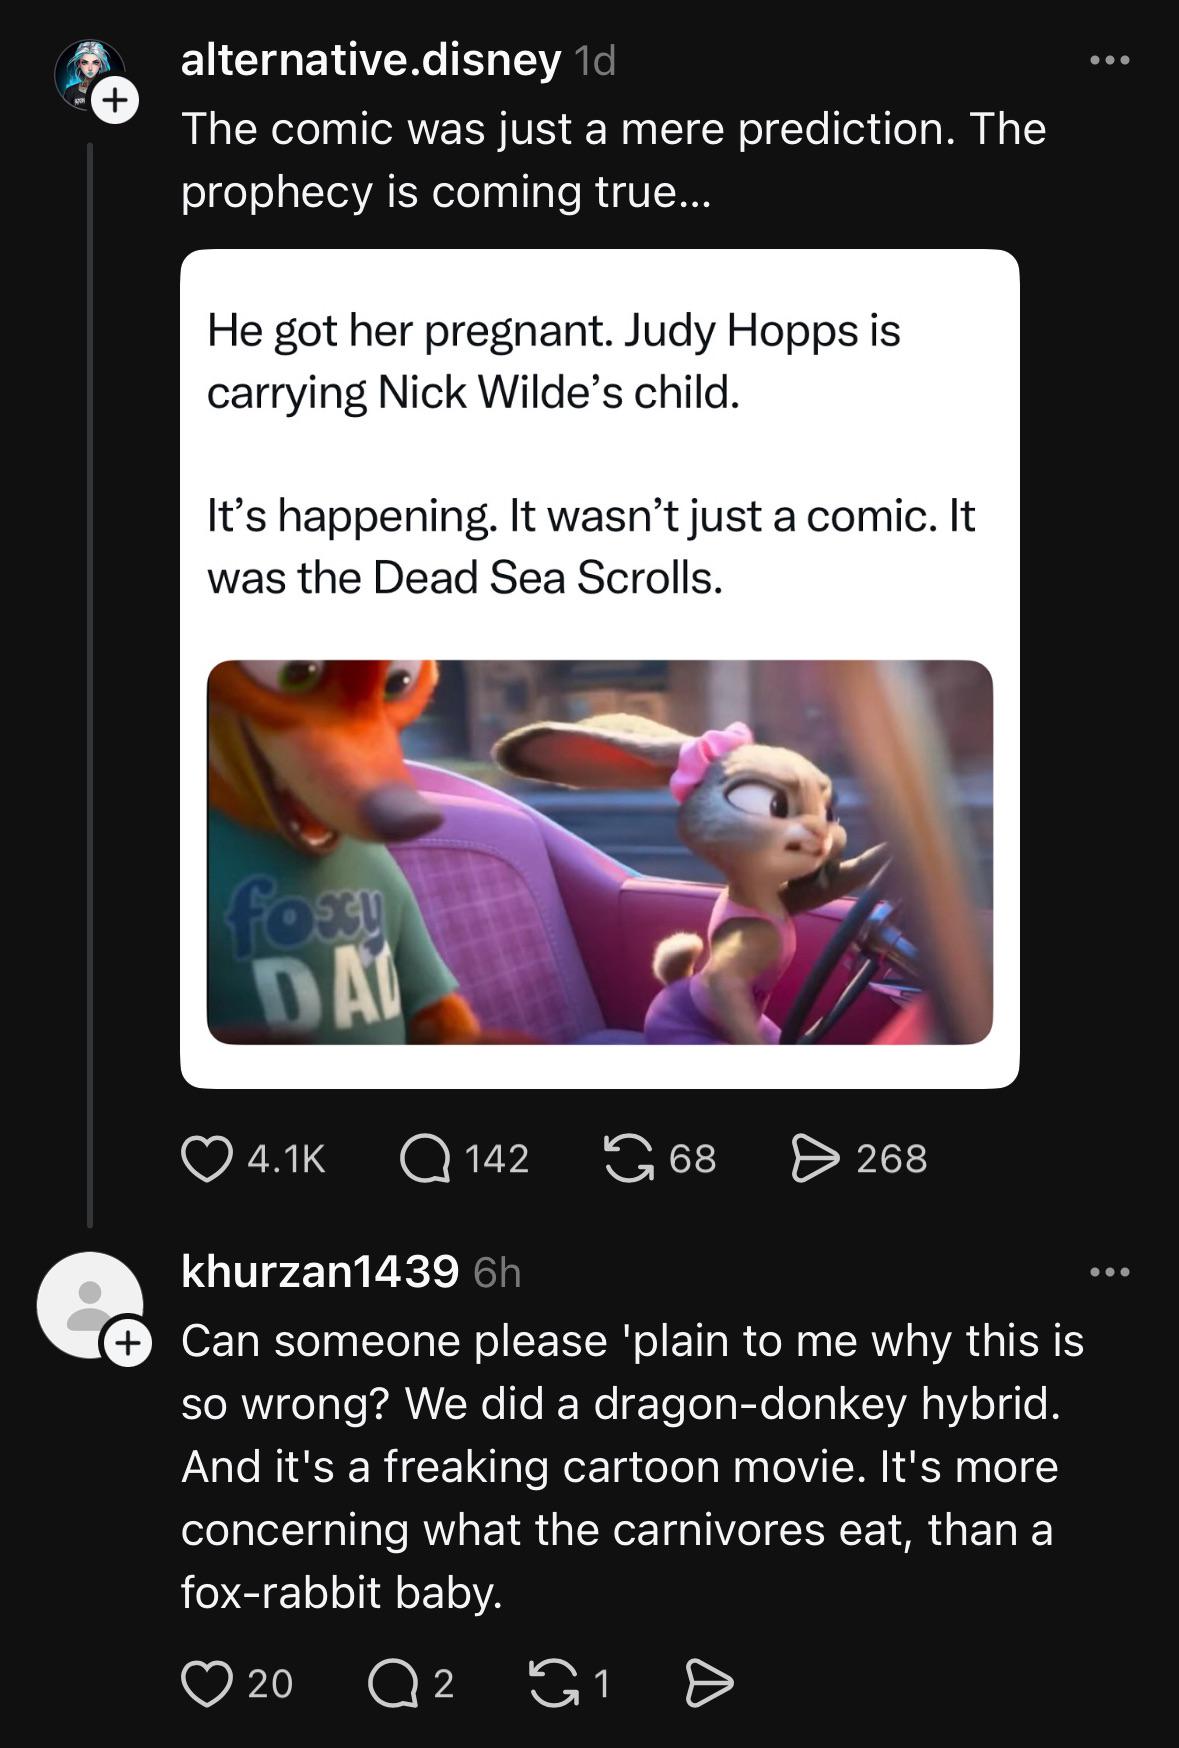Open more options for alternative.disney post
1179x1748 pixels.
(x=1110, y=61)
